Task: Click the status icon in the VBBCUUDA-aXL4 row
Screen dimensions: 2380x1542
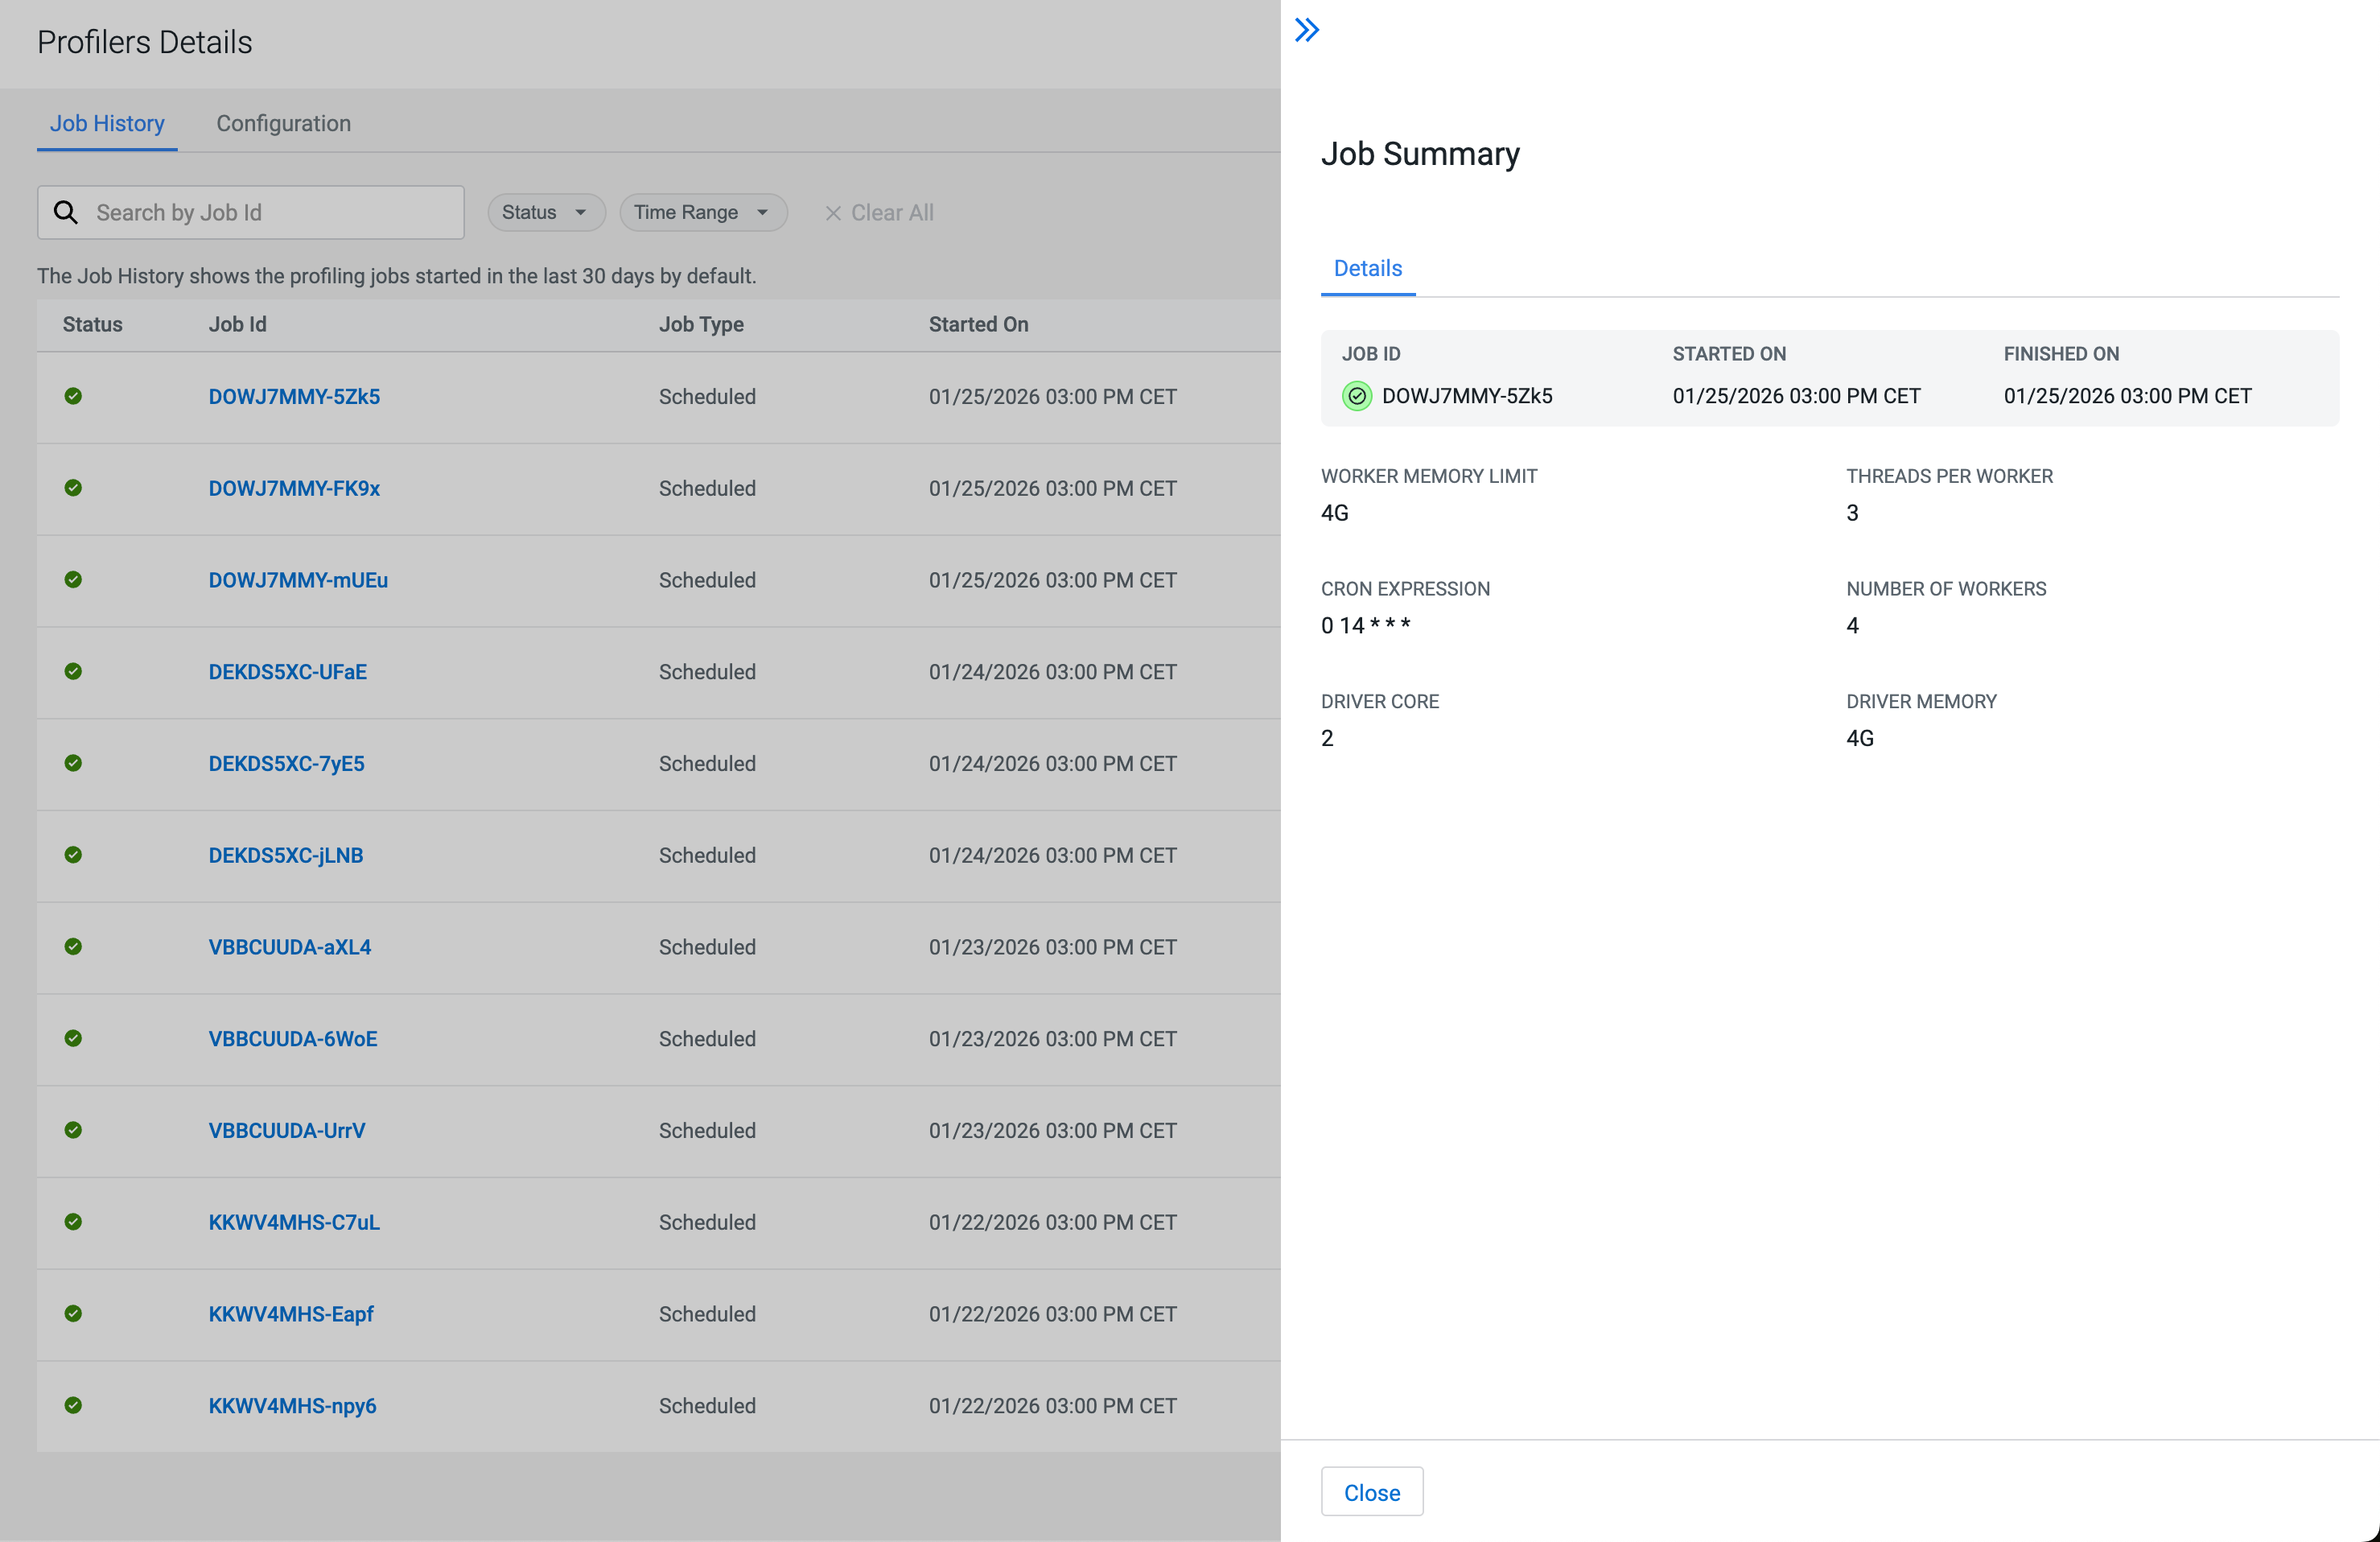Action: 73,946
